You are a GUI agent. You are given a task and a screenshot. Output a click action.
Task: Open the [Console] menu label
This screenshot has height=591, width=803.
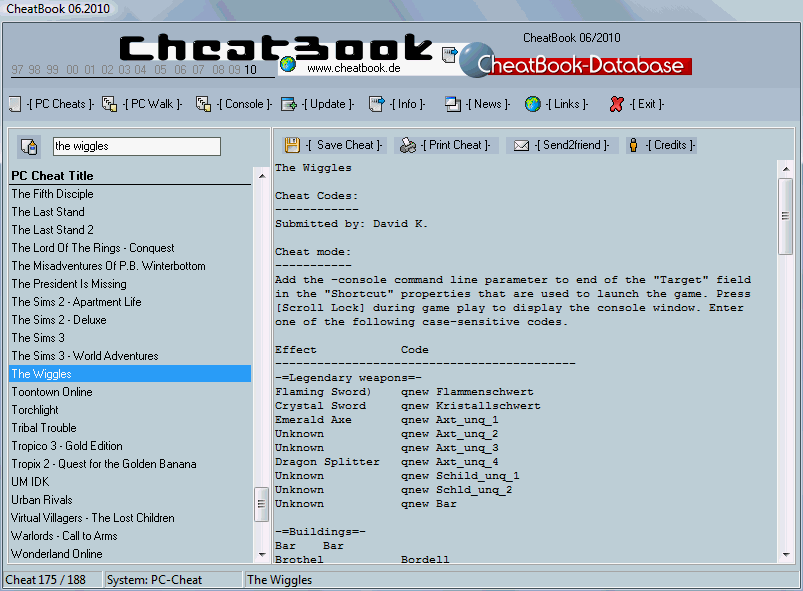tap(244, 104)
